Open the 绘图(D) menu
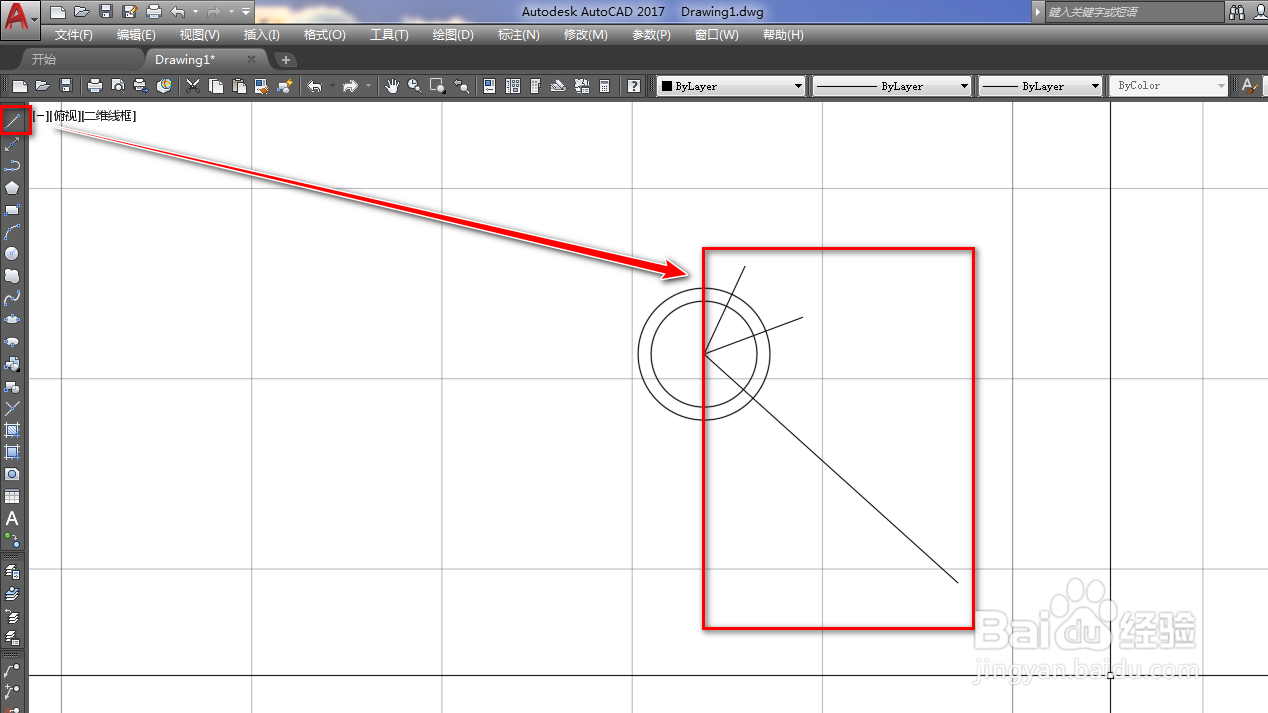Viewport: 1268px width, 713px height. pos(453,35)
